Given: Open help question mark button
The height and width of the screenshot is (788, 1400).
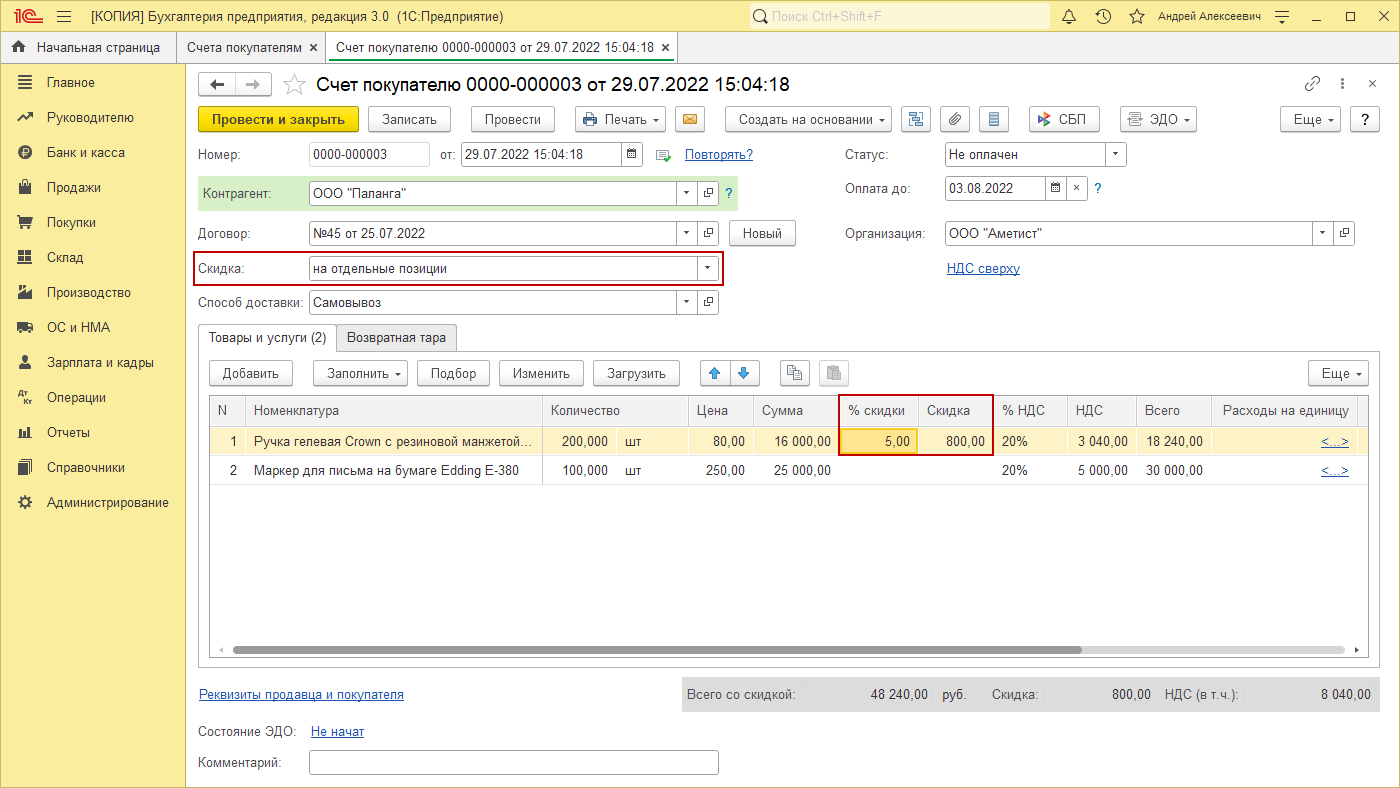Looking at the screenshot, I should (x=1365, y=119).
